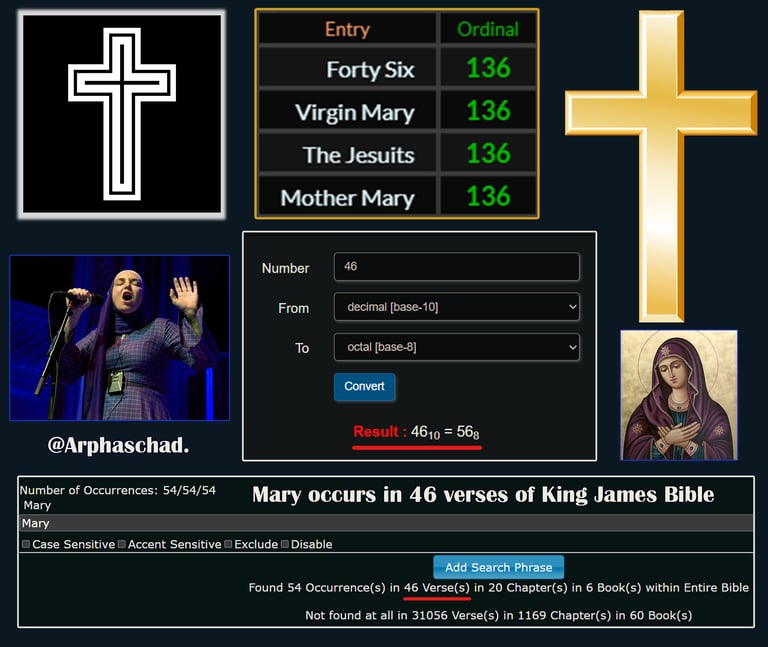768x647 pixels.
Task: Click the 'Mother Mary' table entry
Action: click(348, 198)
